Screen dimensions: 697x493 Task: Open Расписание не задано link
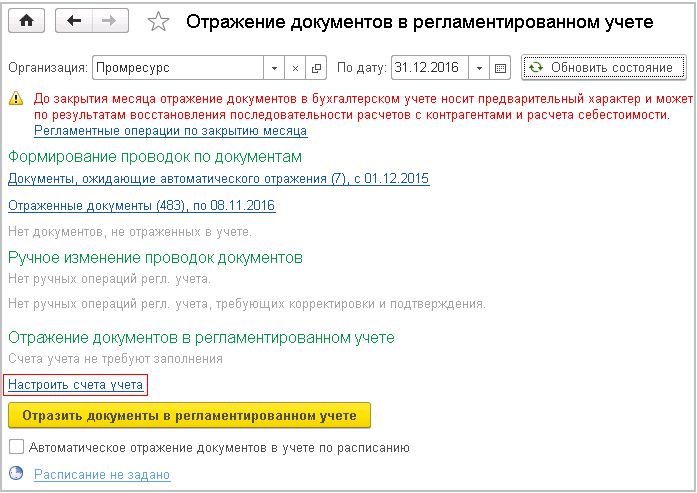pos(102,474)
